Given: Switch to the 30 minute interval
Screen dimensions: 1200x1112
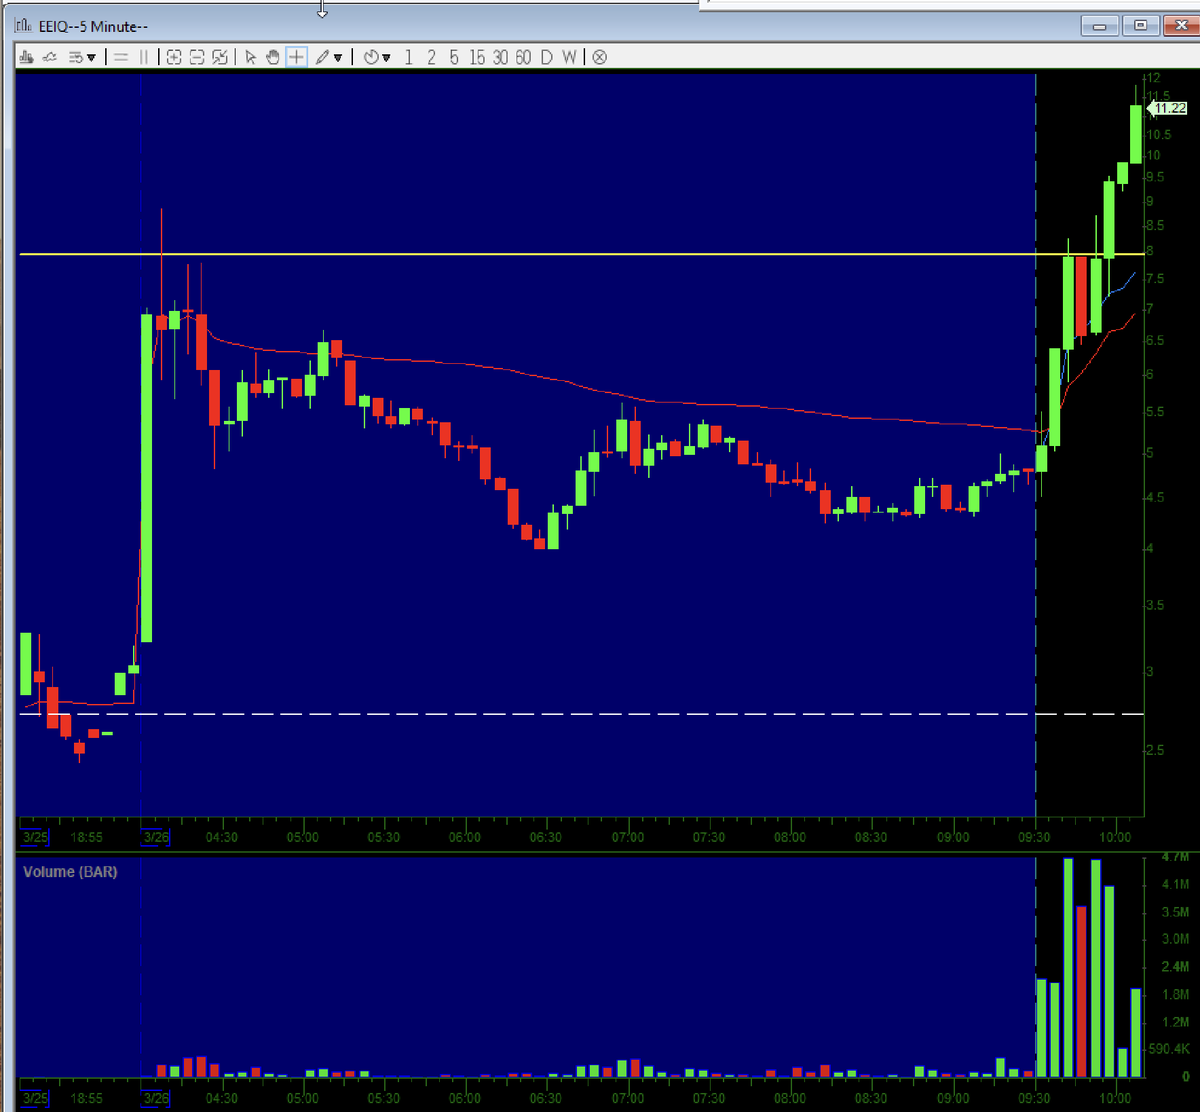Looking at the screenshot, I should click(500, 57).
